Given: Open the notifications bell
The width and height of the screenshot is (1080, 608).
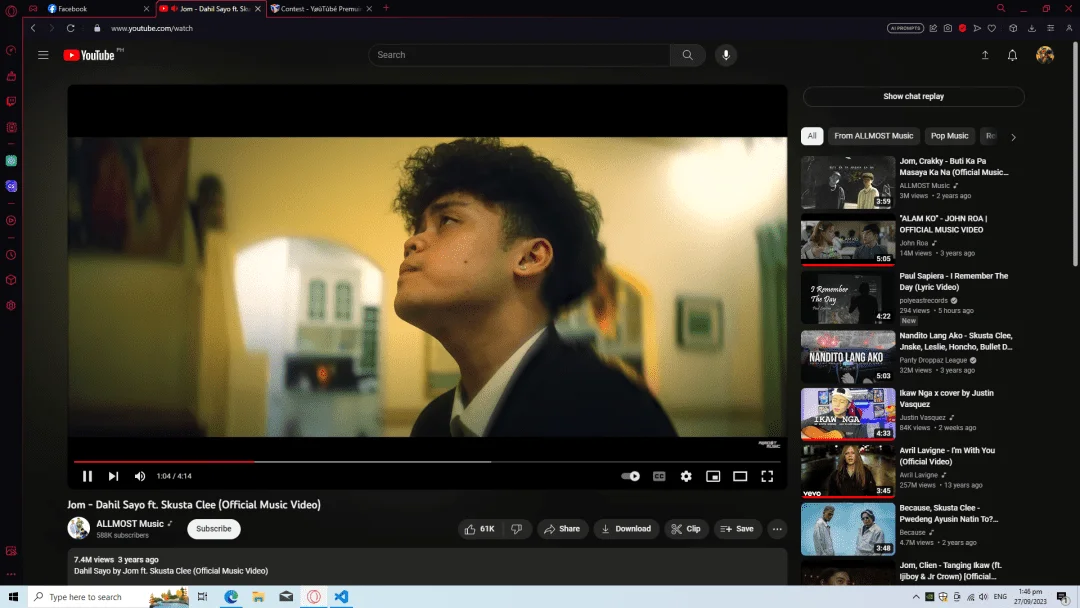Looking at the screenshot, I should click(1012, 55).
